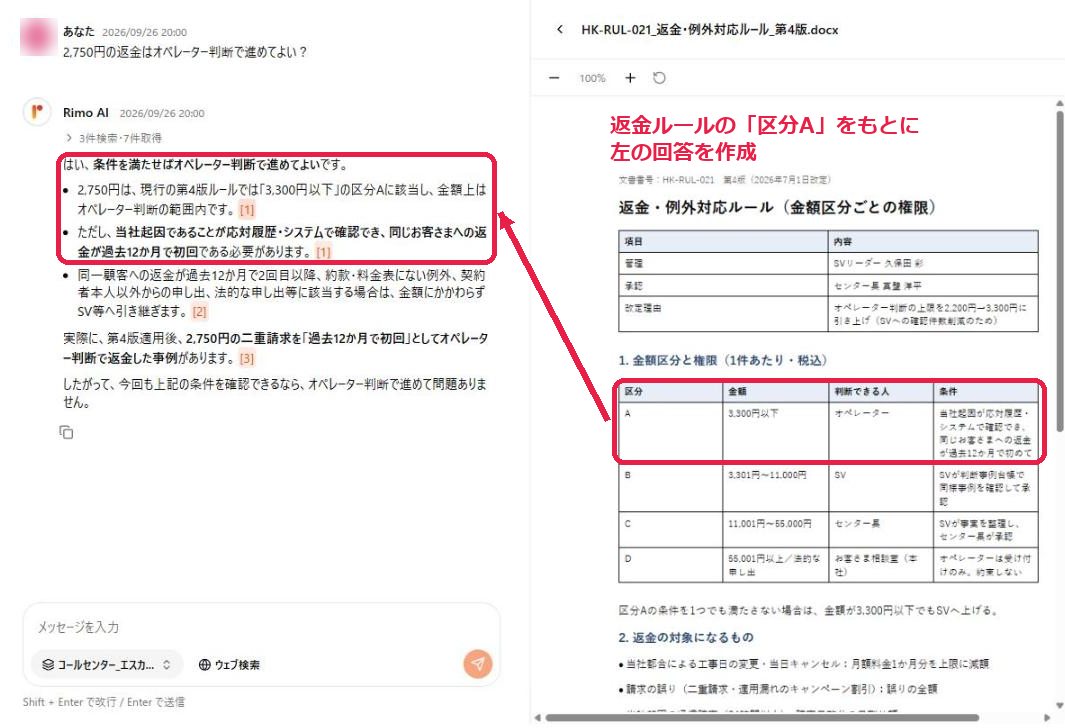The image size is (1065, 728).
Task: Click the 3,300円以下 amount cell
Action: 775,431
